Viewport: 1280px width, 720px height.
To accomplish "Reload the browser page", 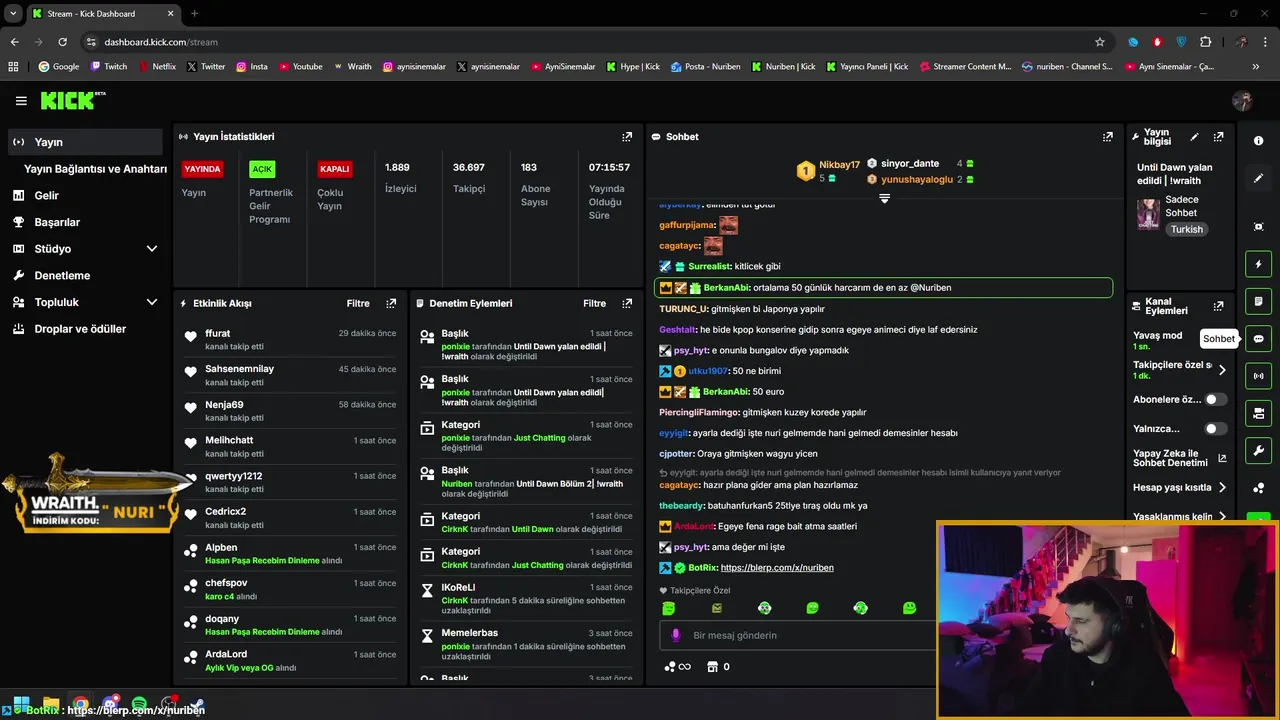I will coord(62,42).
